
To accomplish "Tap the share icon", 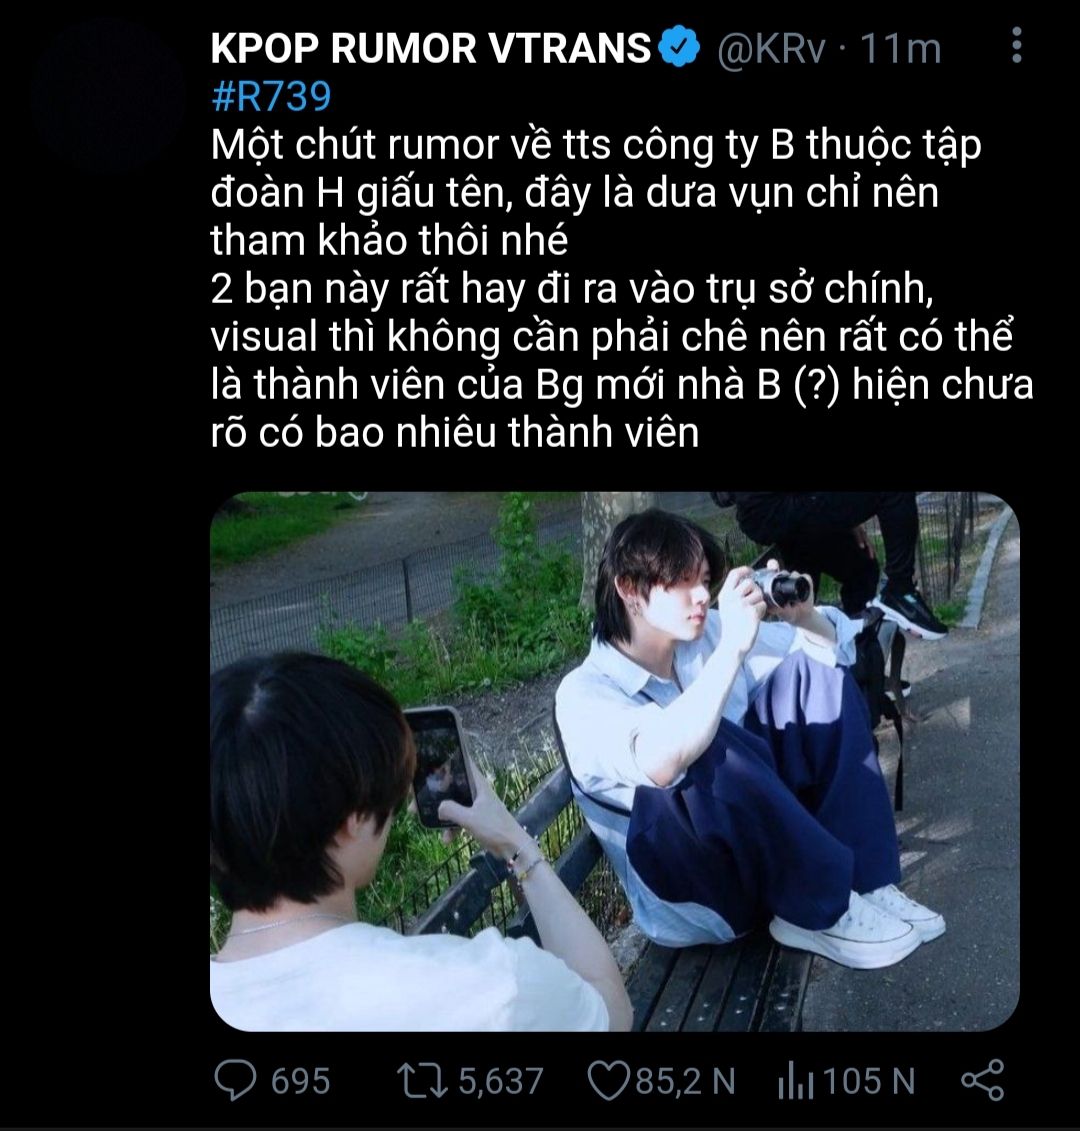I will point(983,1080).
